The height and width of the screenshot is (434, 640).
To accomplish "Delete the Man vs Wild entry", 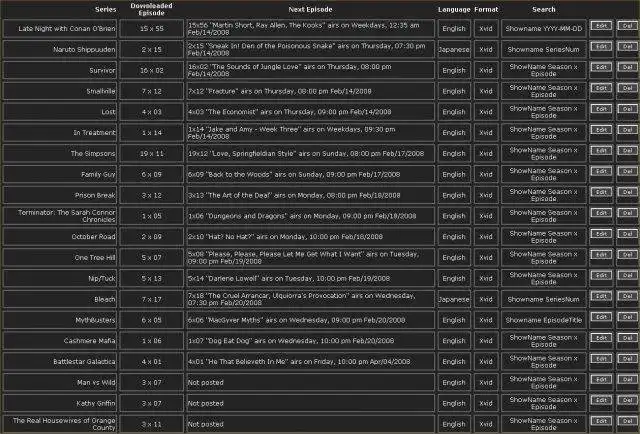I will click(x=627, y=379).
